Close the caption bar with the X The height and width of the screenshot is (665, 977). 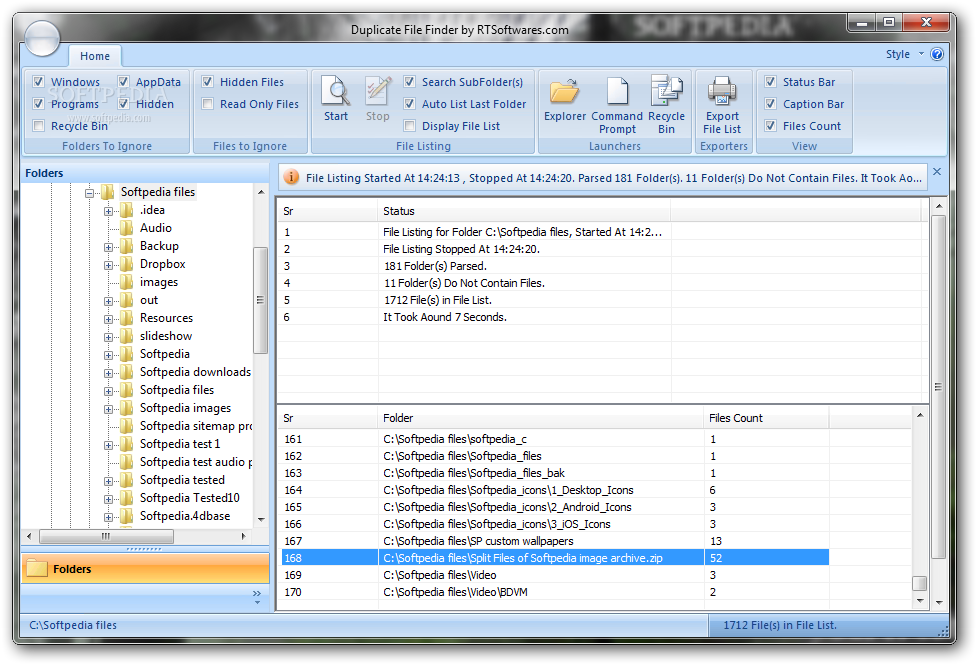936,171
